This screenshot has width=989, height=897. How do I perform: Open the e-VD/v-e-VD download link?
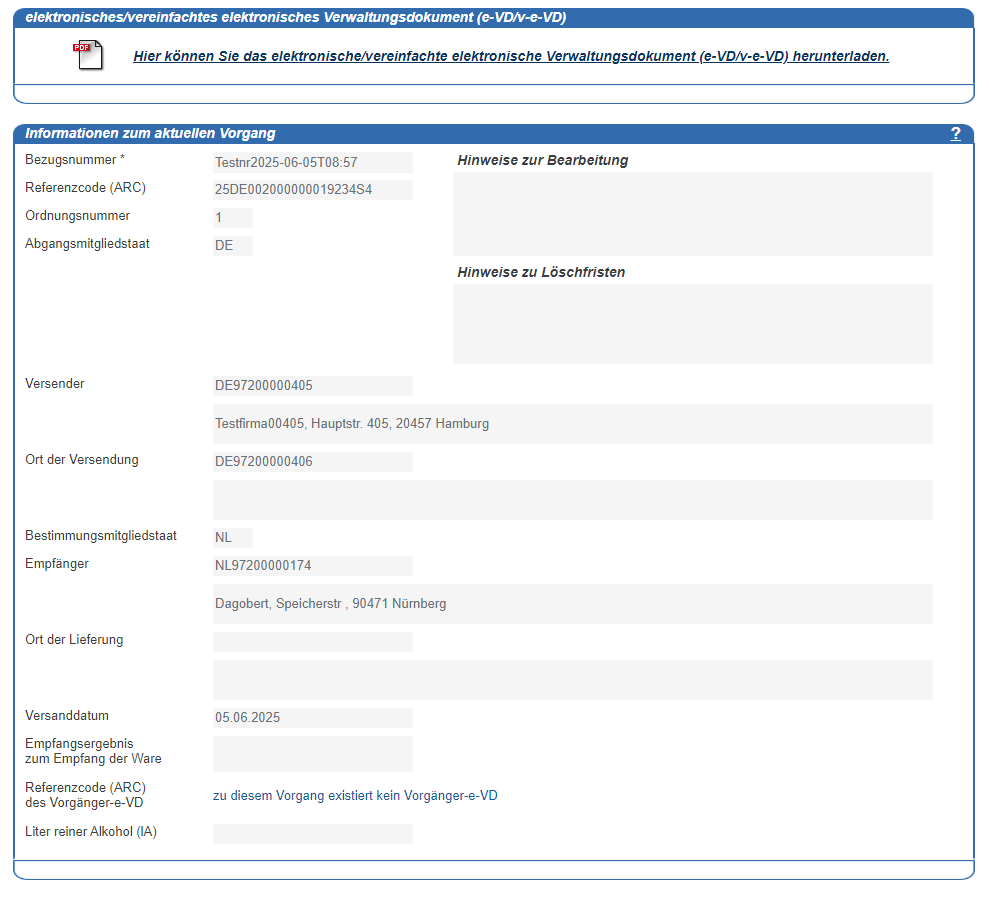point(511,56)
